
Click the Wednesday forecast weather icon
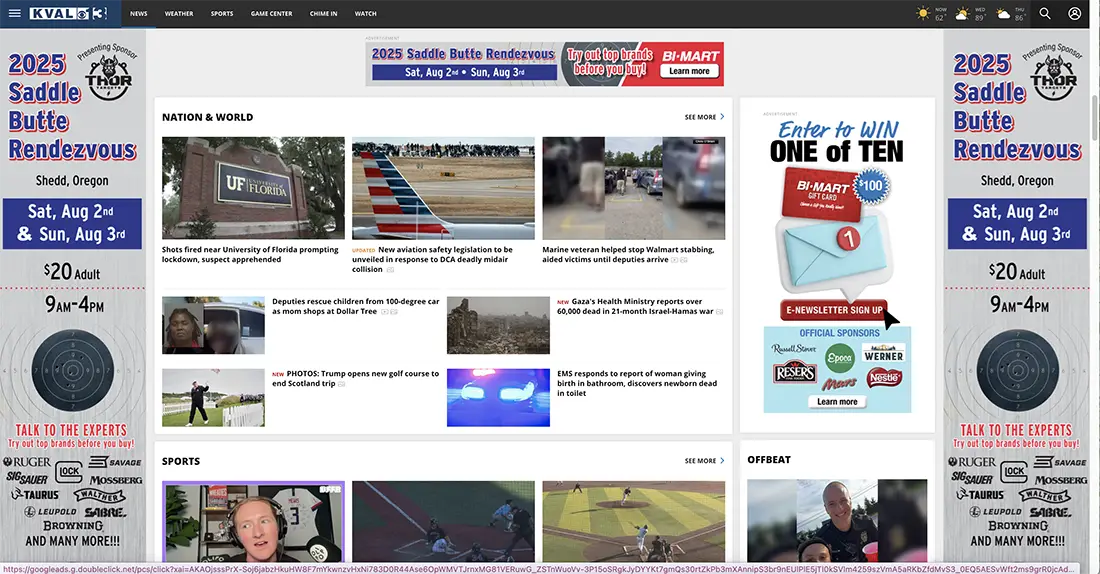click(x=962, y=14)
